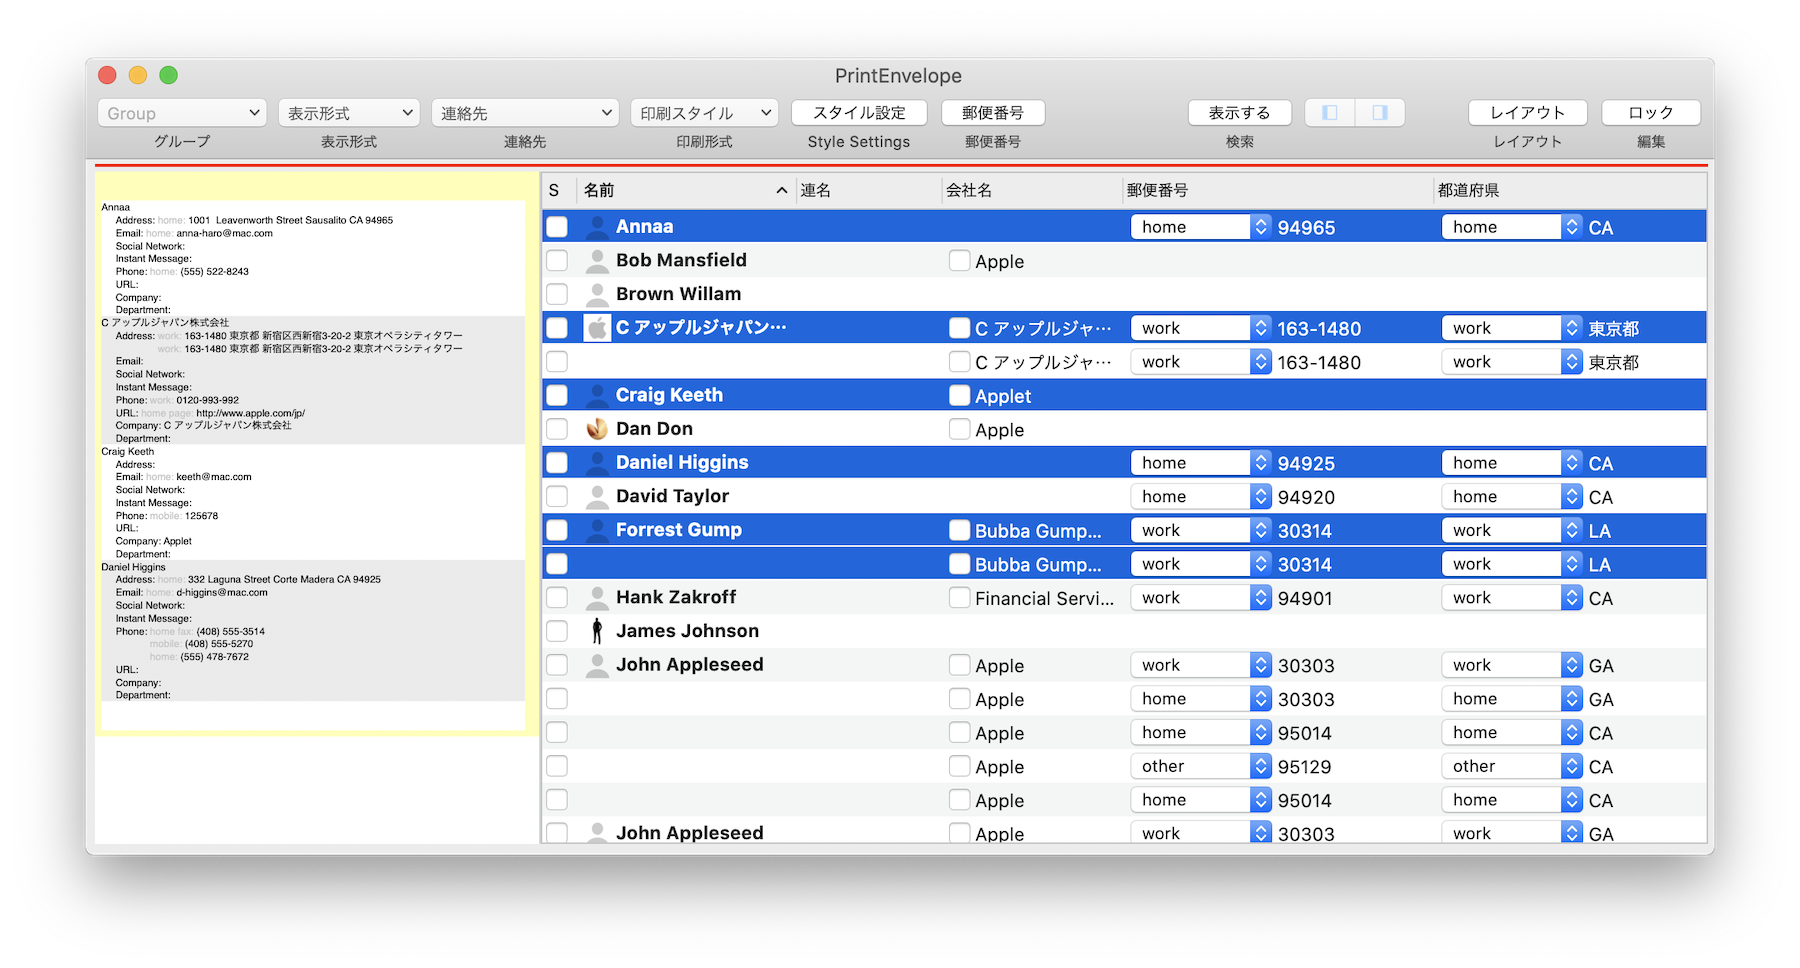The width and height of the screenshot is (1800, 968).
Task: Open Annaa's prefecture home type dropdown
Action: (1511, 227)
